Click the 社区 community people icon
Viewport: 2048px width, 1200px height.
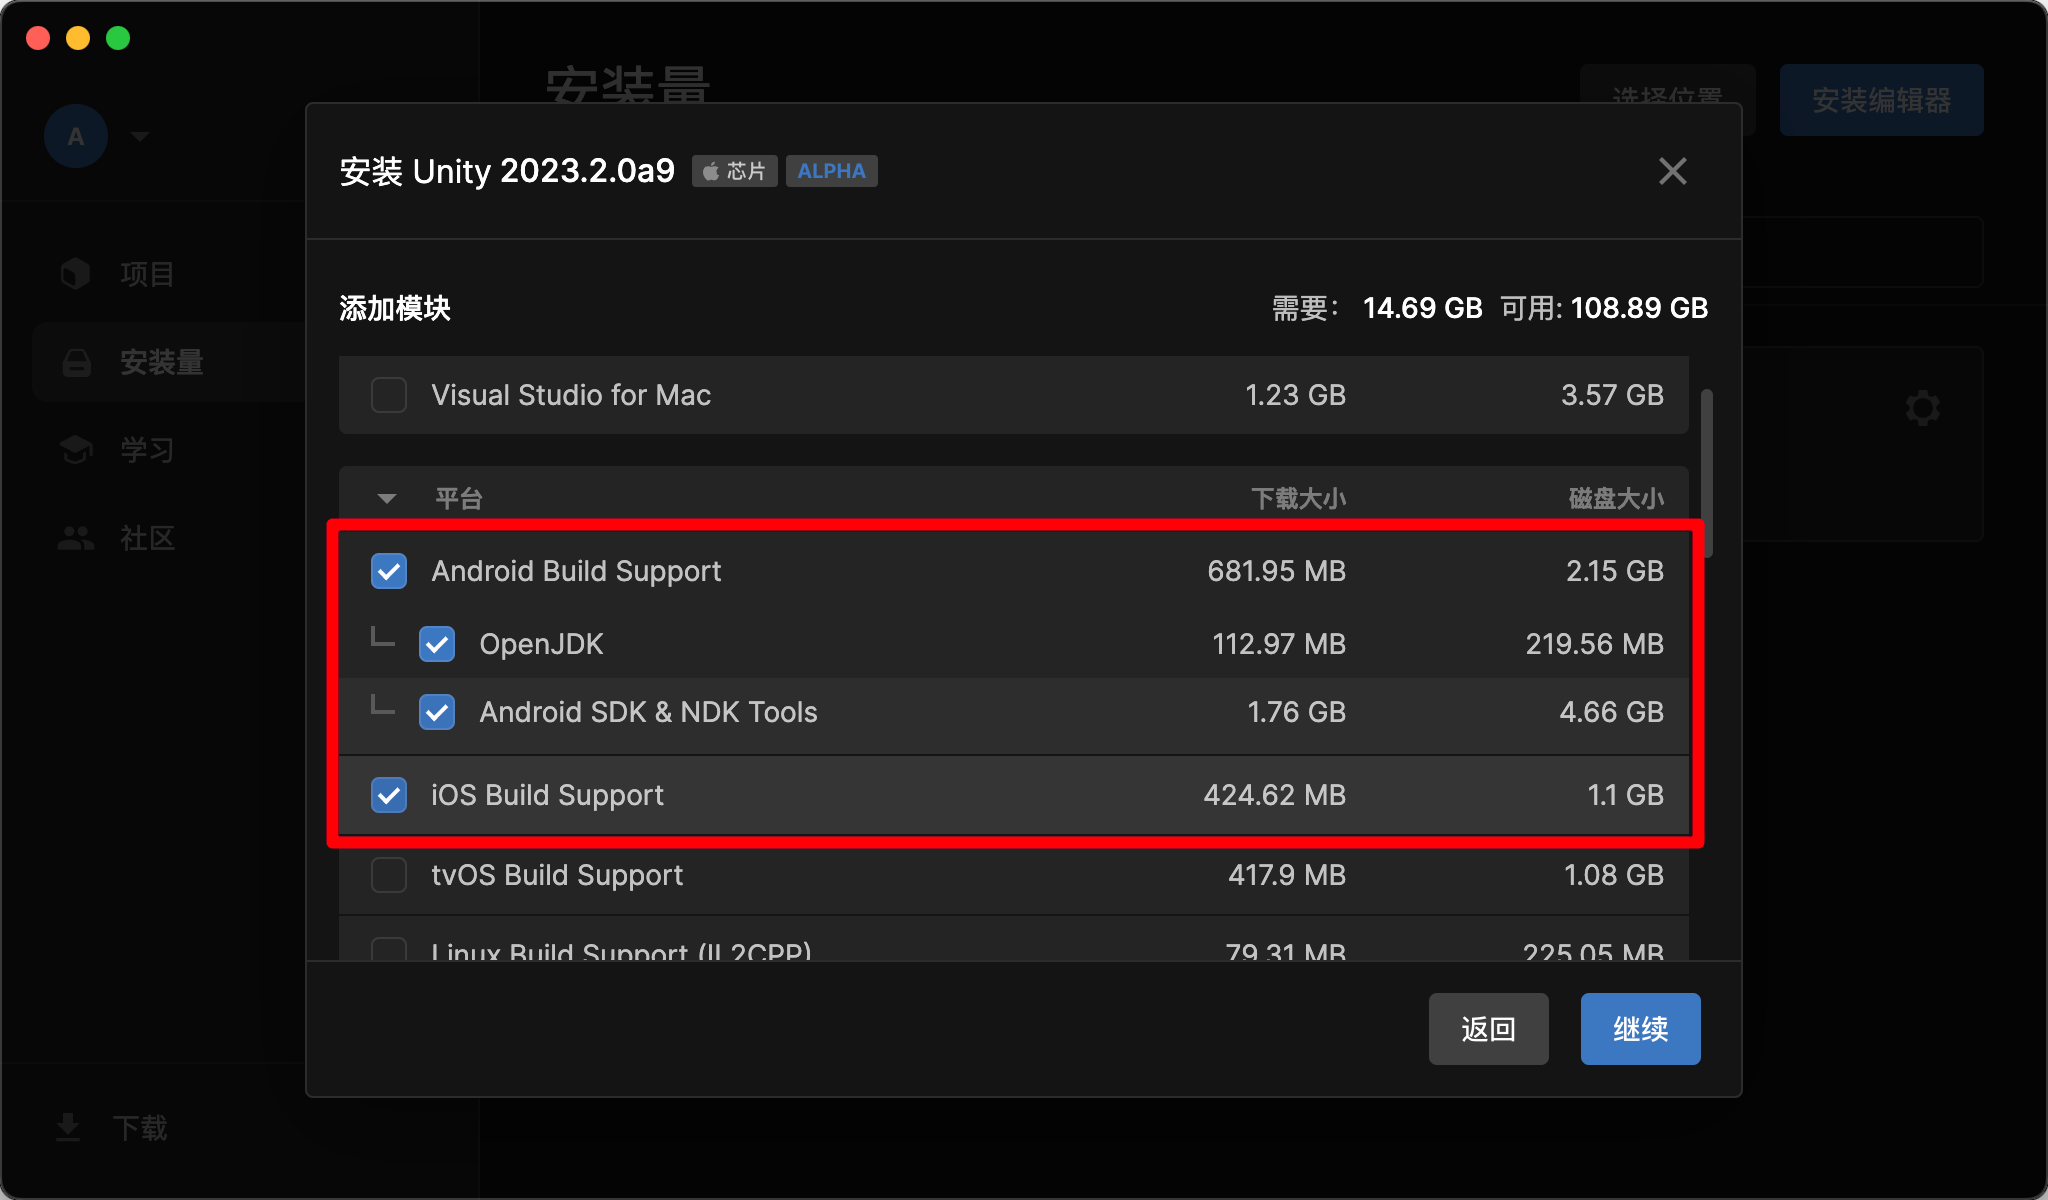(76, 538)
